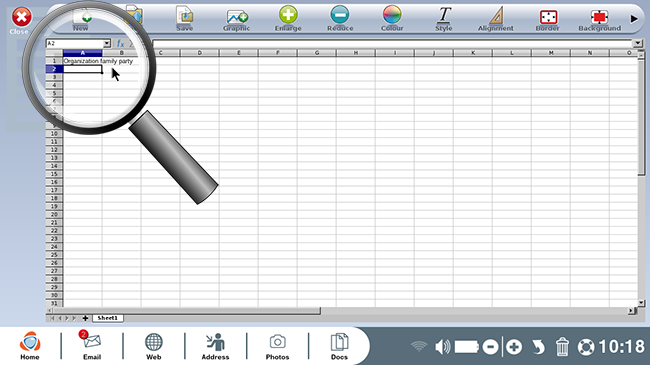Open the Graphic chart tool
This screenshot has width=650, height=365.
click(x=236, y=18)
